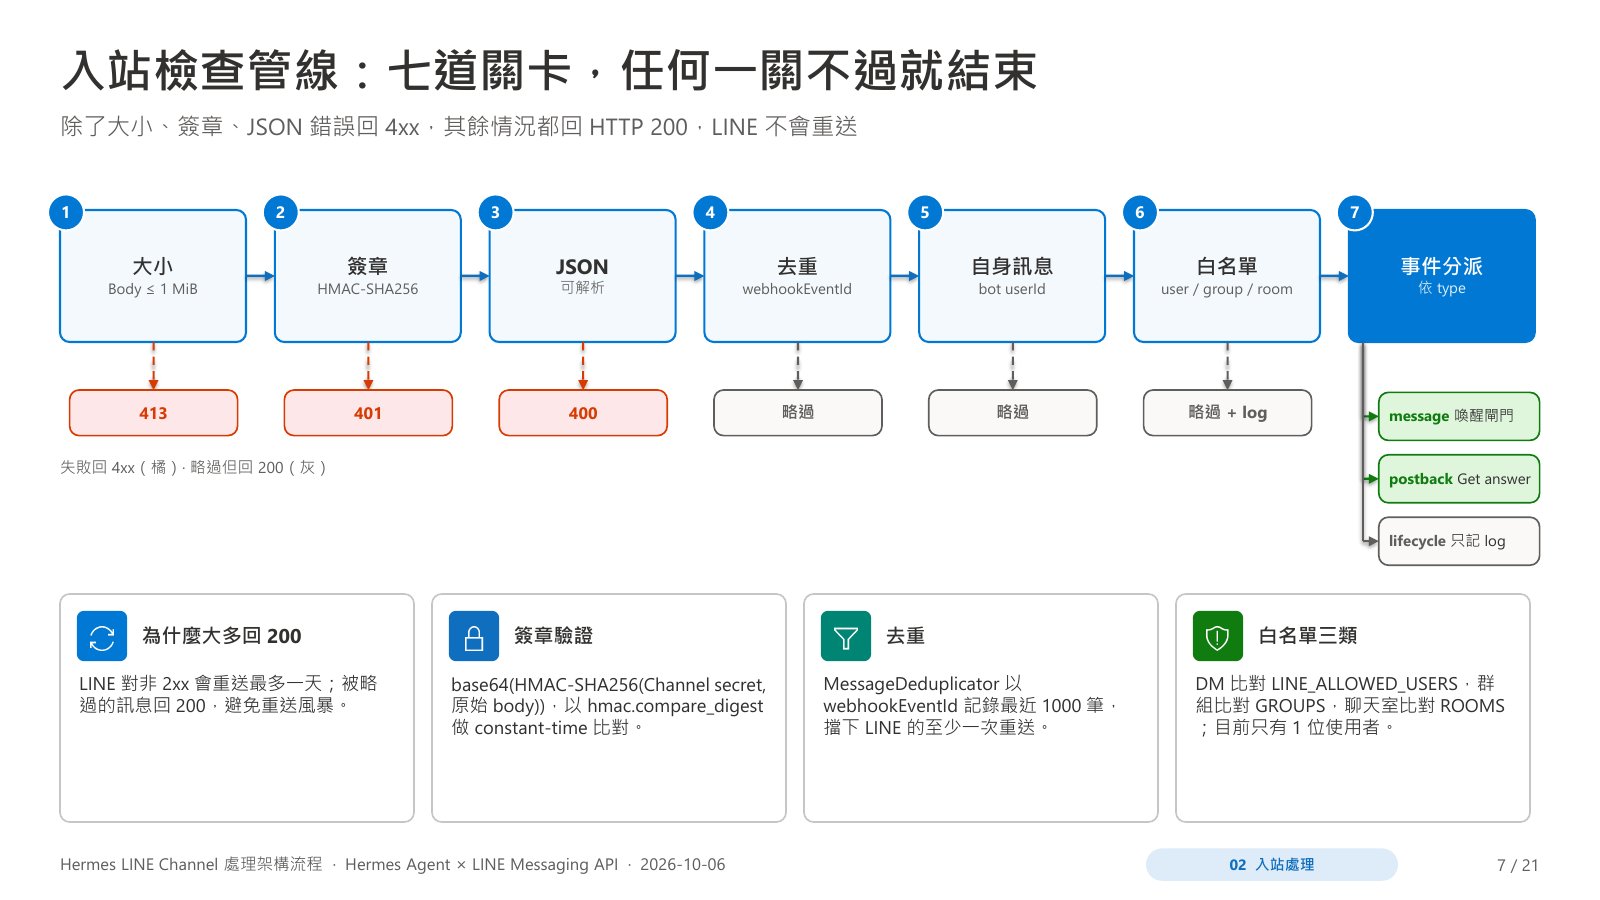Click the red 413 result box
This screenshot has width=1600, height=900.
pyautogui.click(x=153, y=413)
